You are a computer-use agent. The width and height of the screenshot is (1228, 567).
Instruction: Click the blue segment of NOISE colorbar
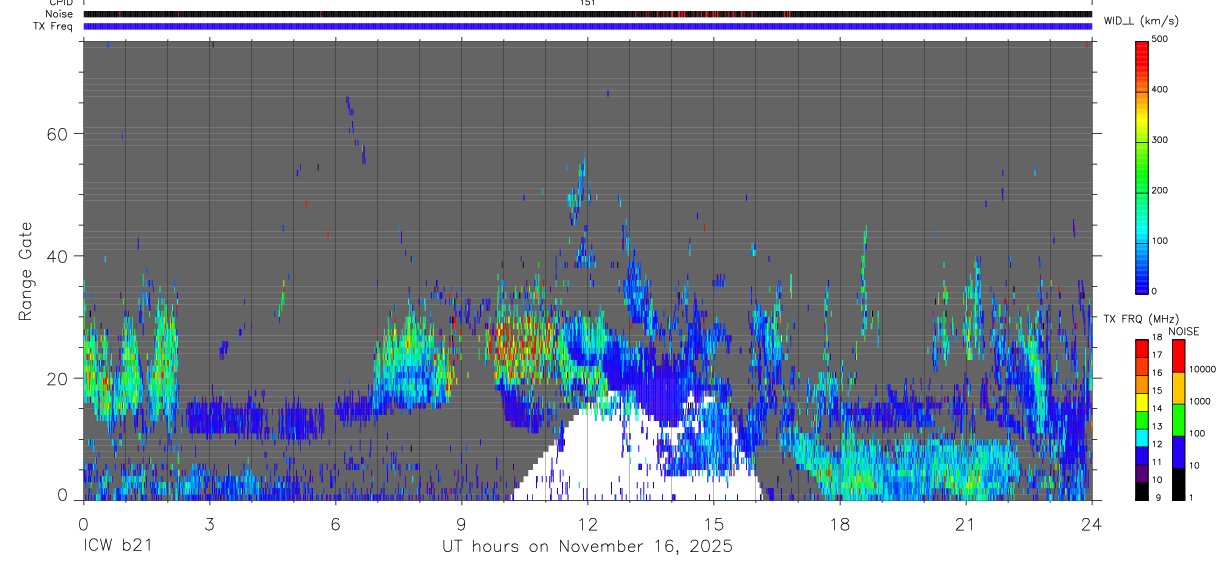pyautogui.click(x=1178, y=452)
